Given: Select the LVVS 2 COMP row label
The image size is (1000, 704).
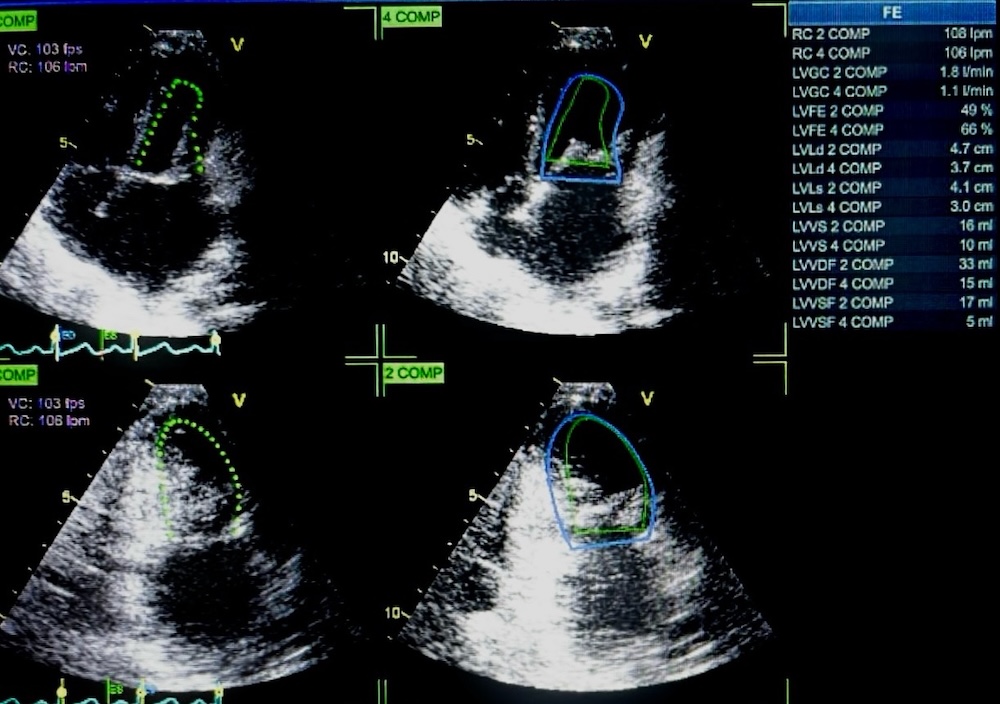Looking at the screenshot, I should (838, 226).
